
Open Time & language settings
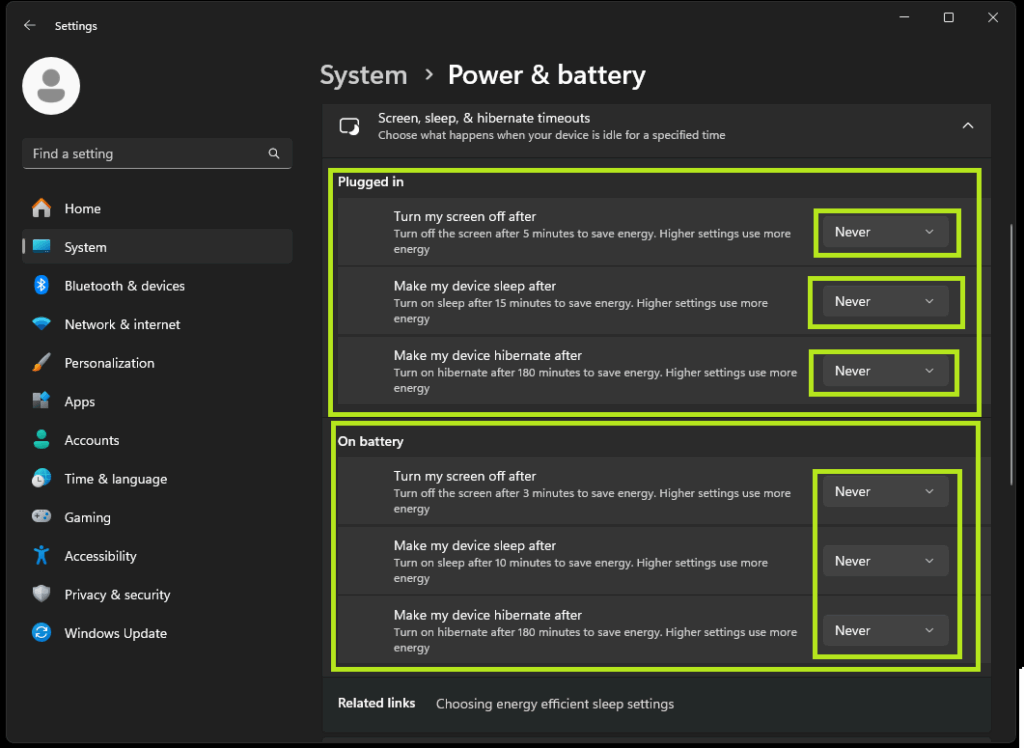click(x=157, y=478)
